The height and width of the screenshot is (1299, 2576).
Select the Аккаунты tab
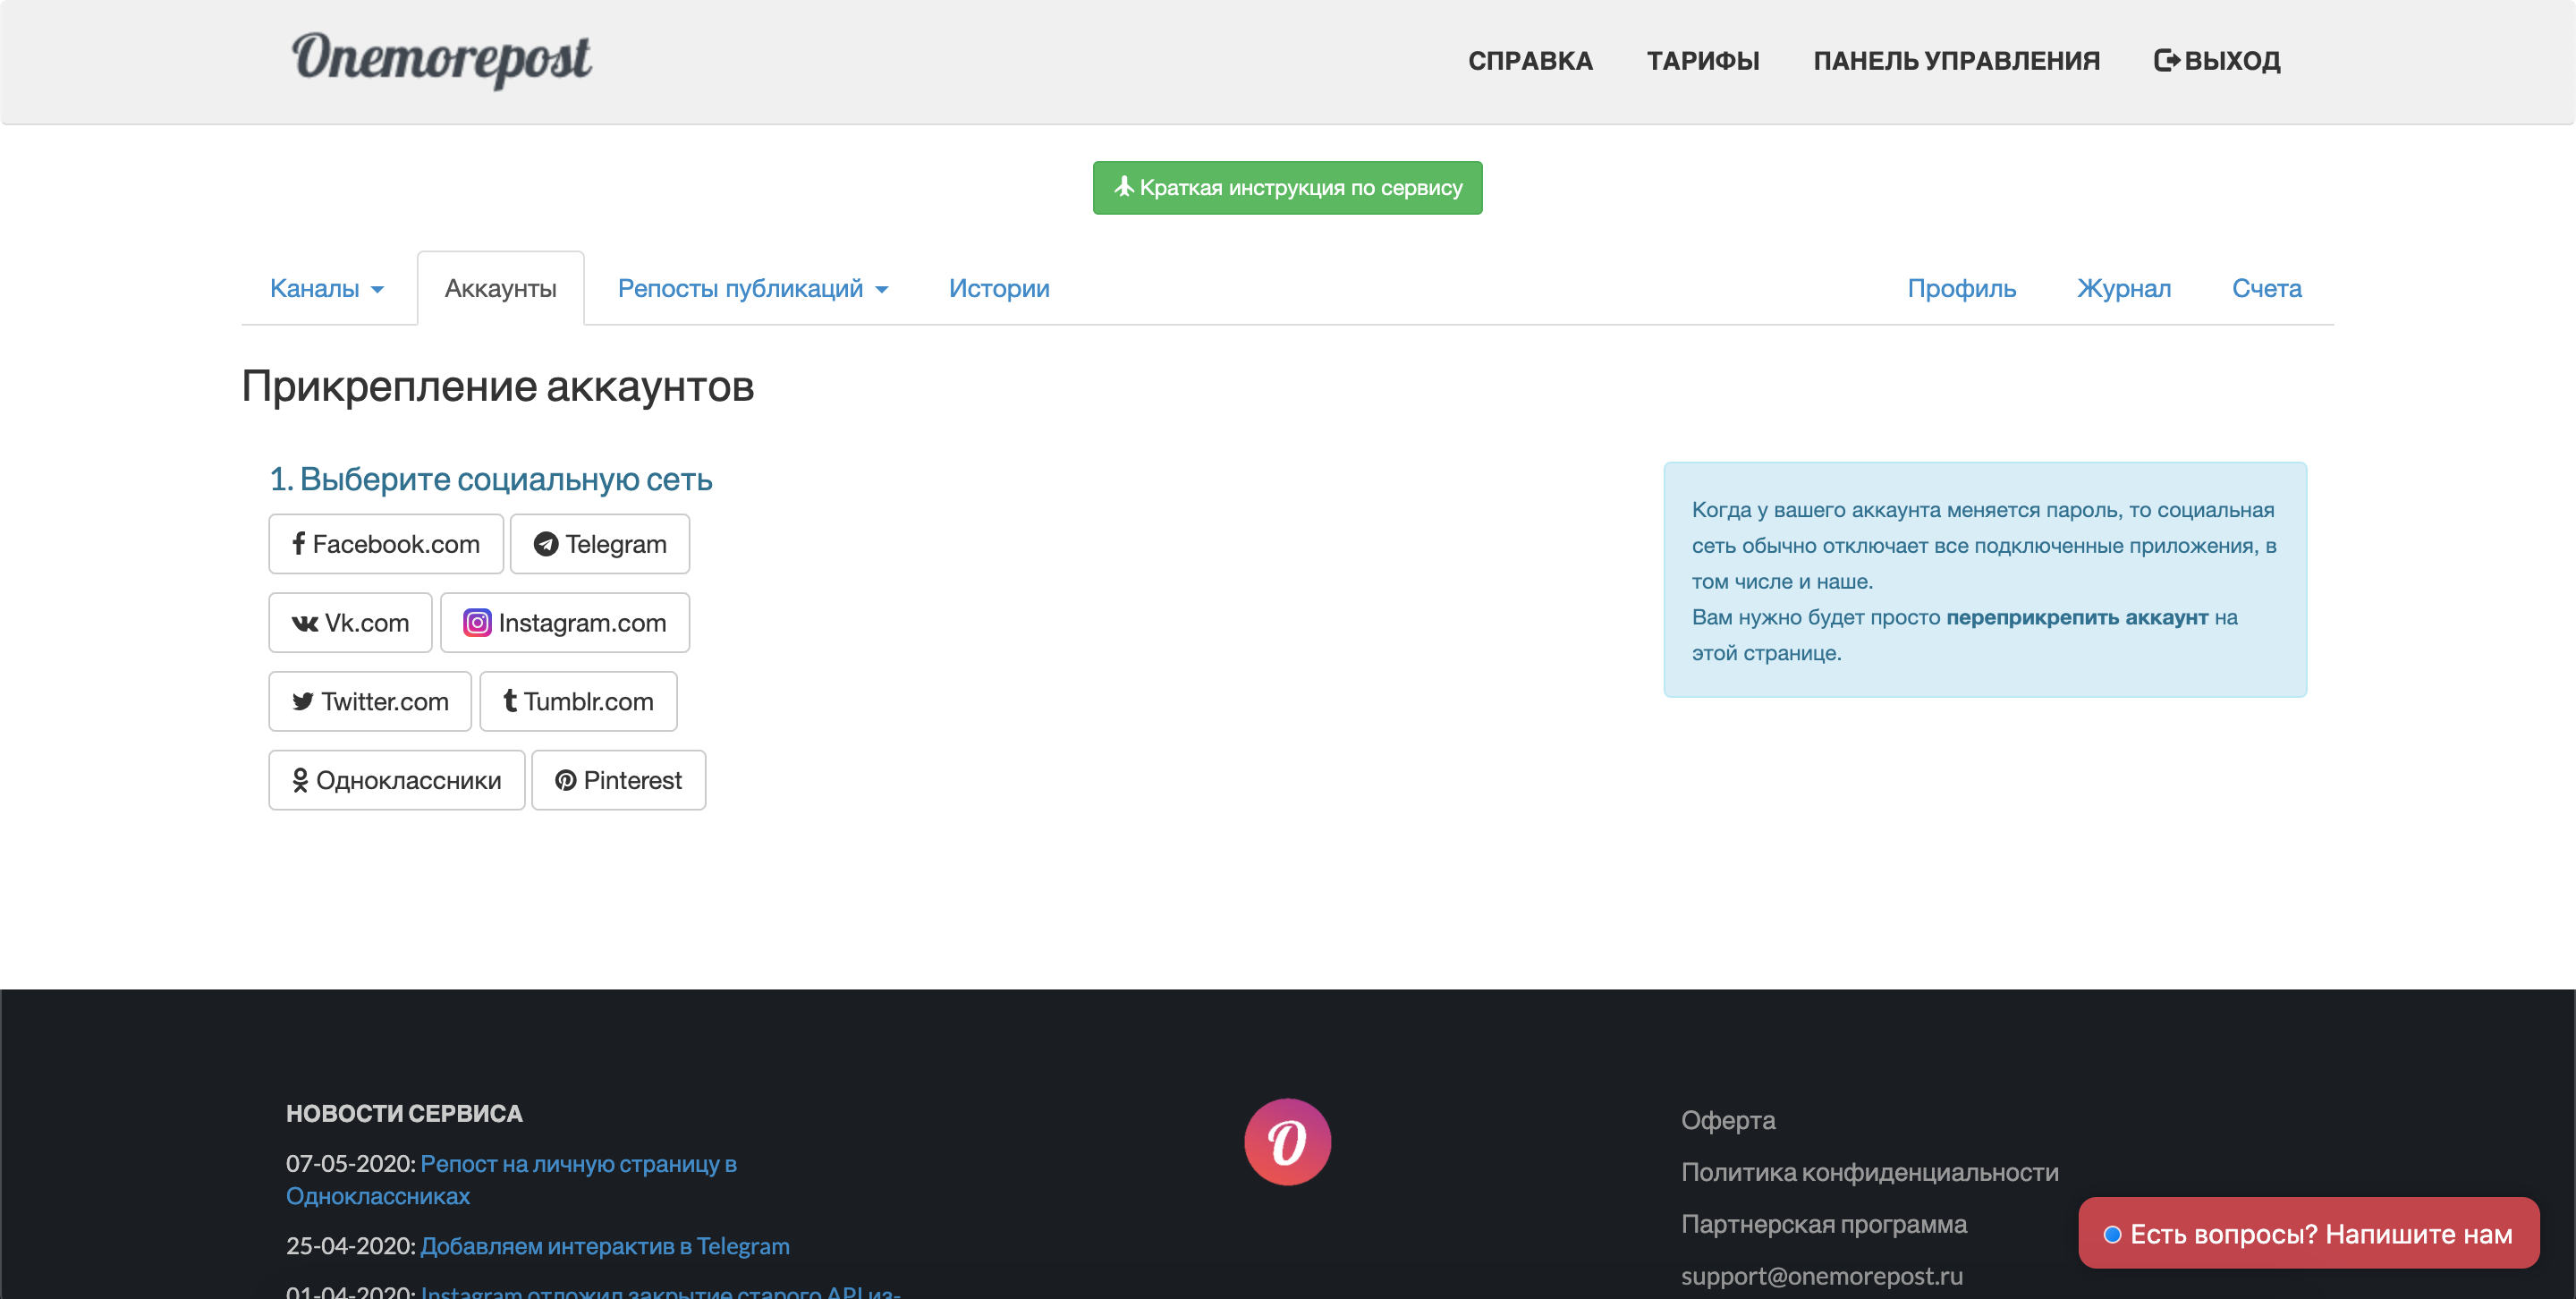click(500, 288)
